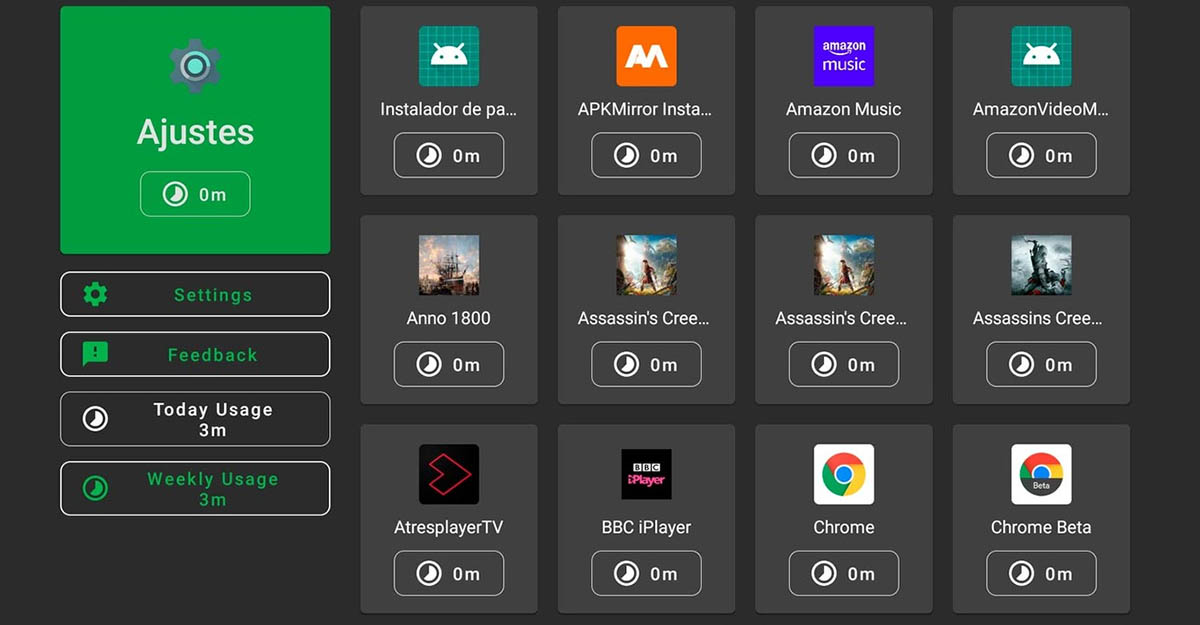Click the clock icon beside Today Usage

point(95,419)
